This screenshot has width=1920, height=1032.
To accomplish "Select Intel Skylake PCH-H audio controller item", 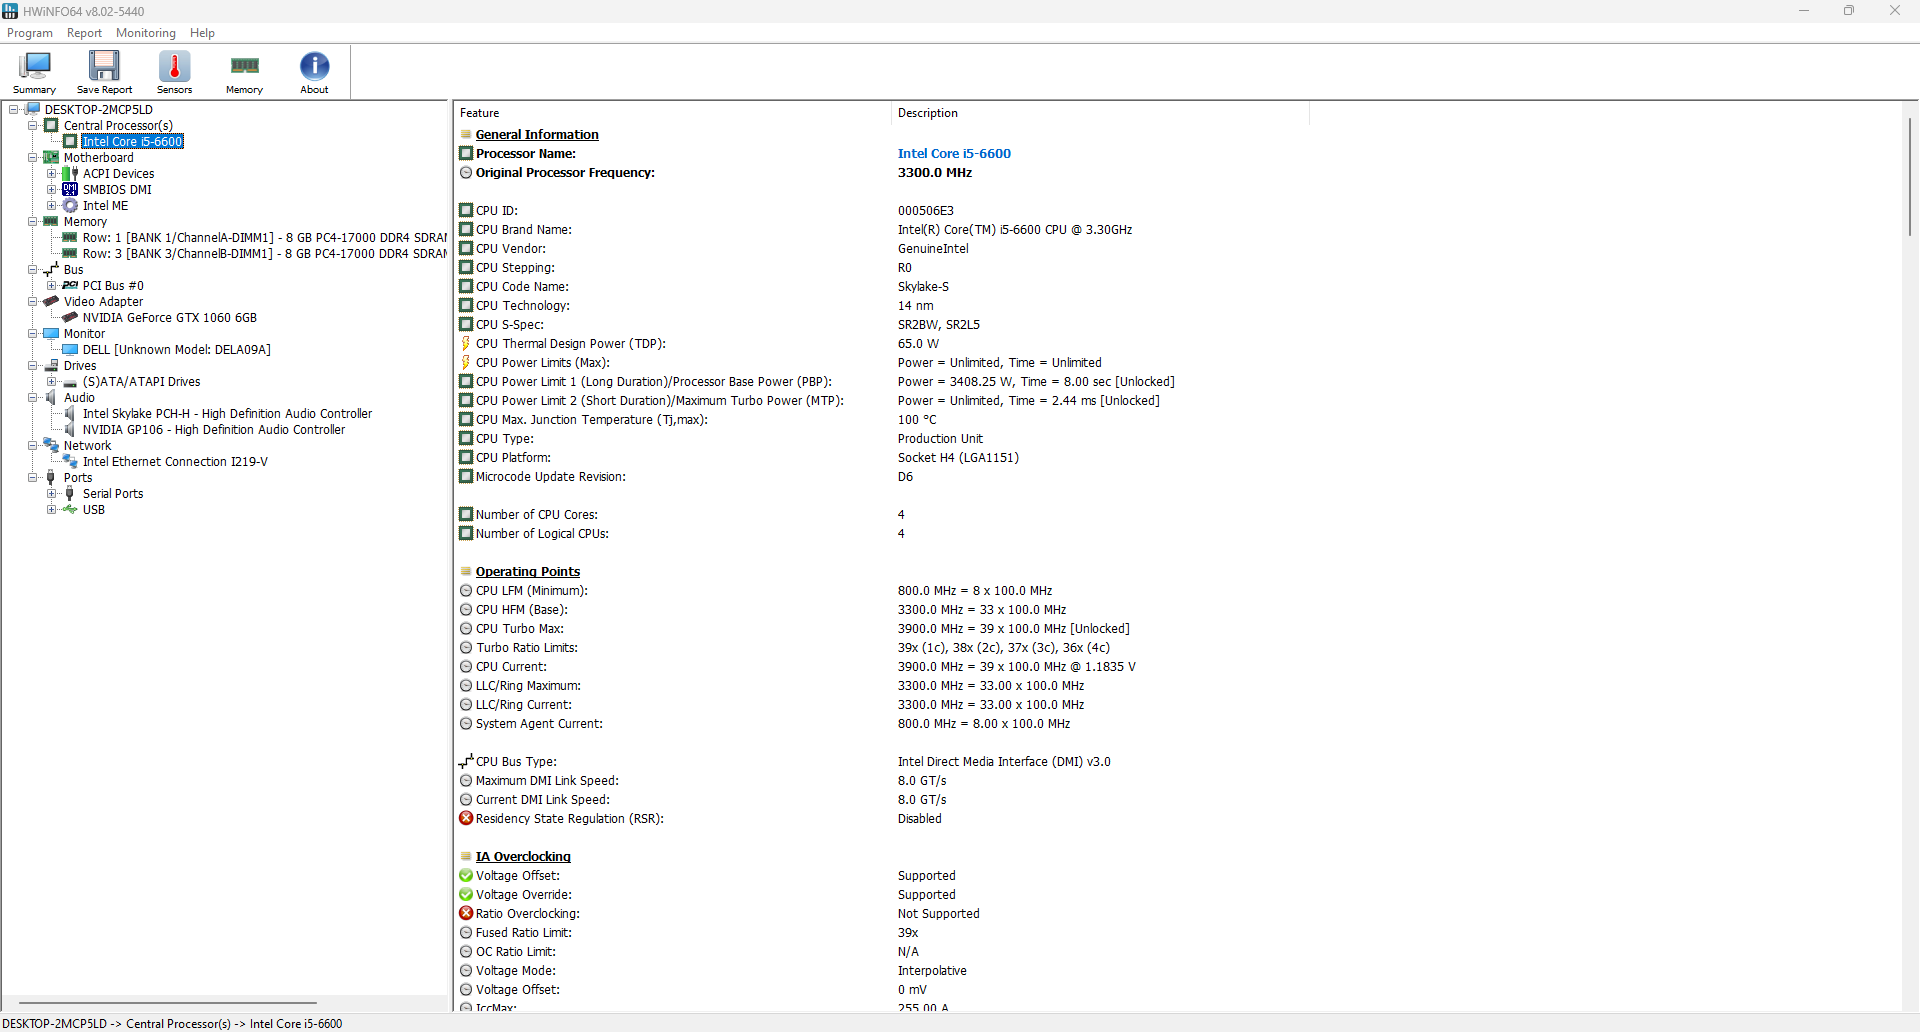I will tap(227, 413).
